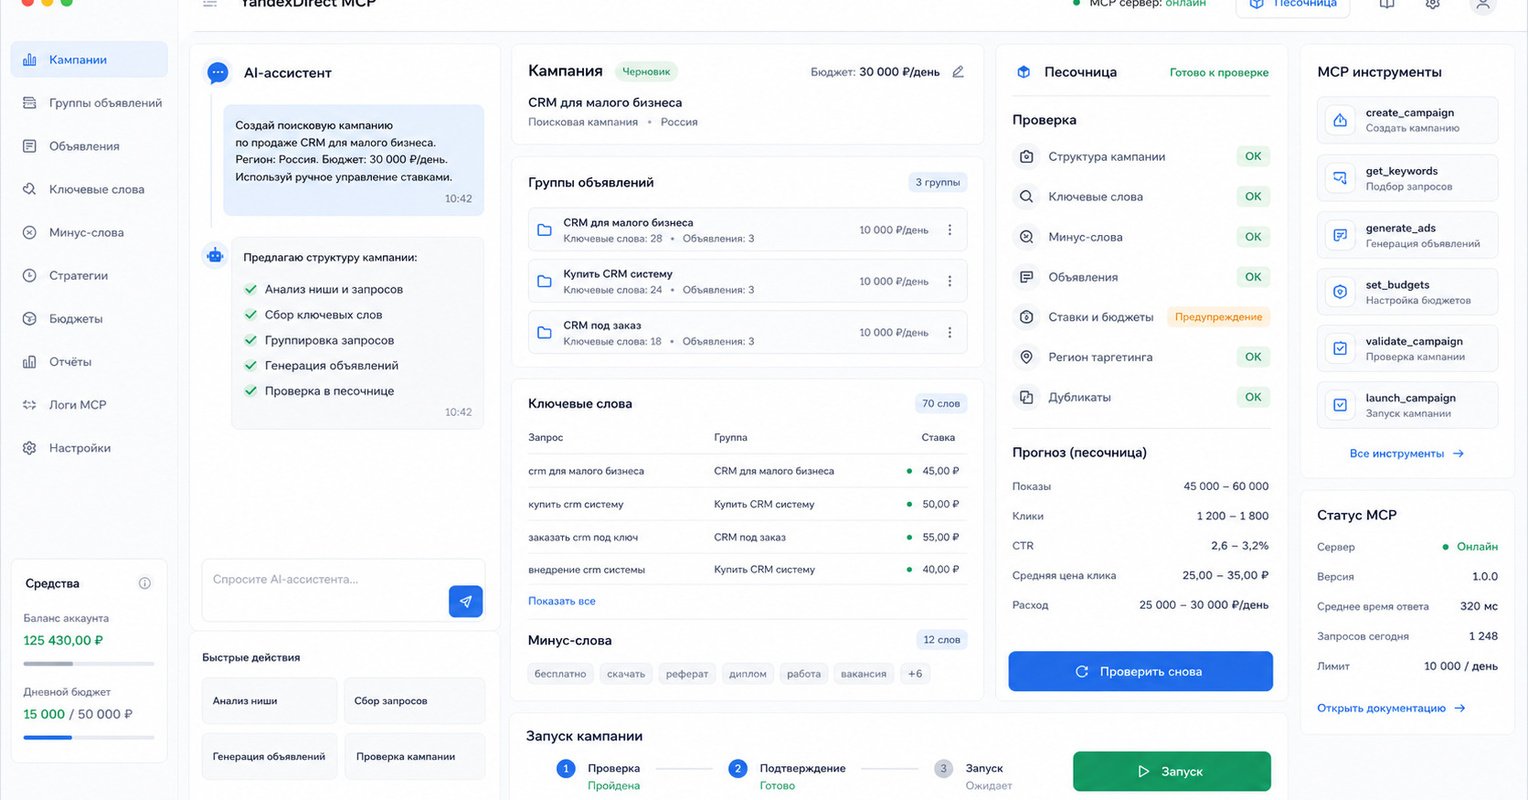Viewport: 1528px width, 800px height.
Task: Open Минус-слова sidebar item
Action: [x=89, y=232]
